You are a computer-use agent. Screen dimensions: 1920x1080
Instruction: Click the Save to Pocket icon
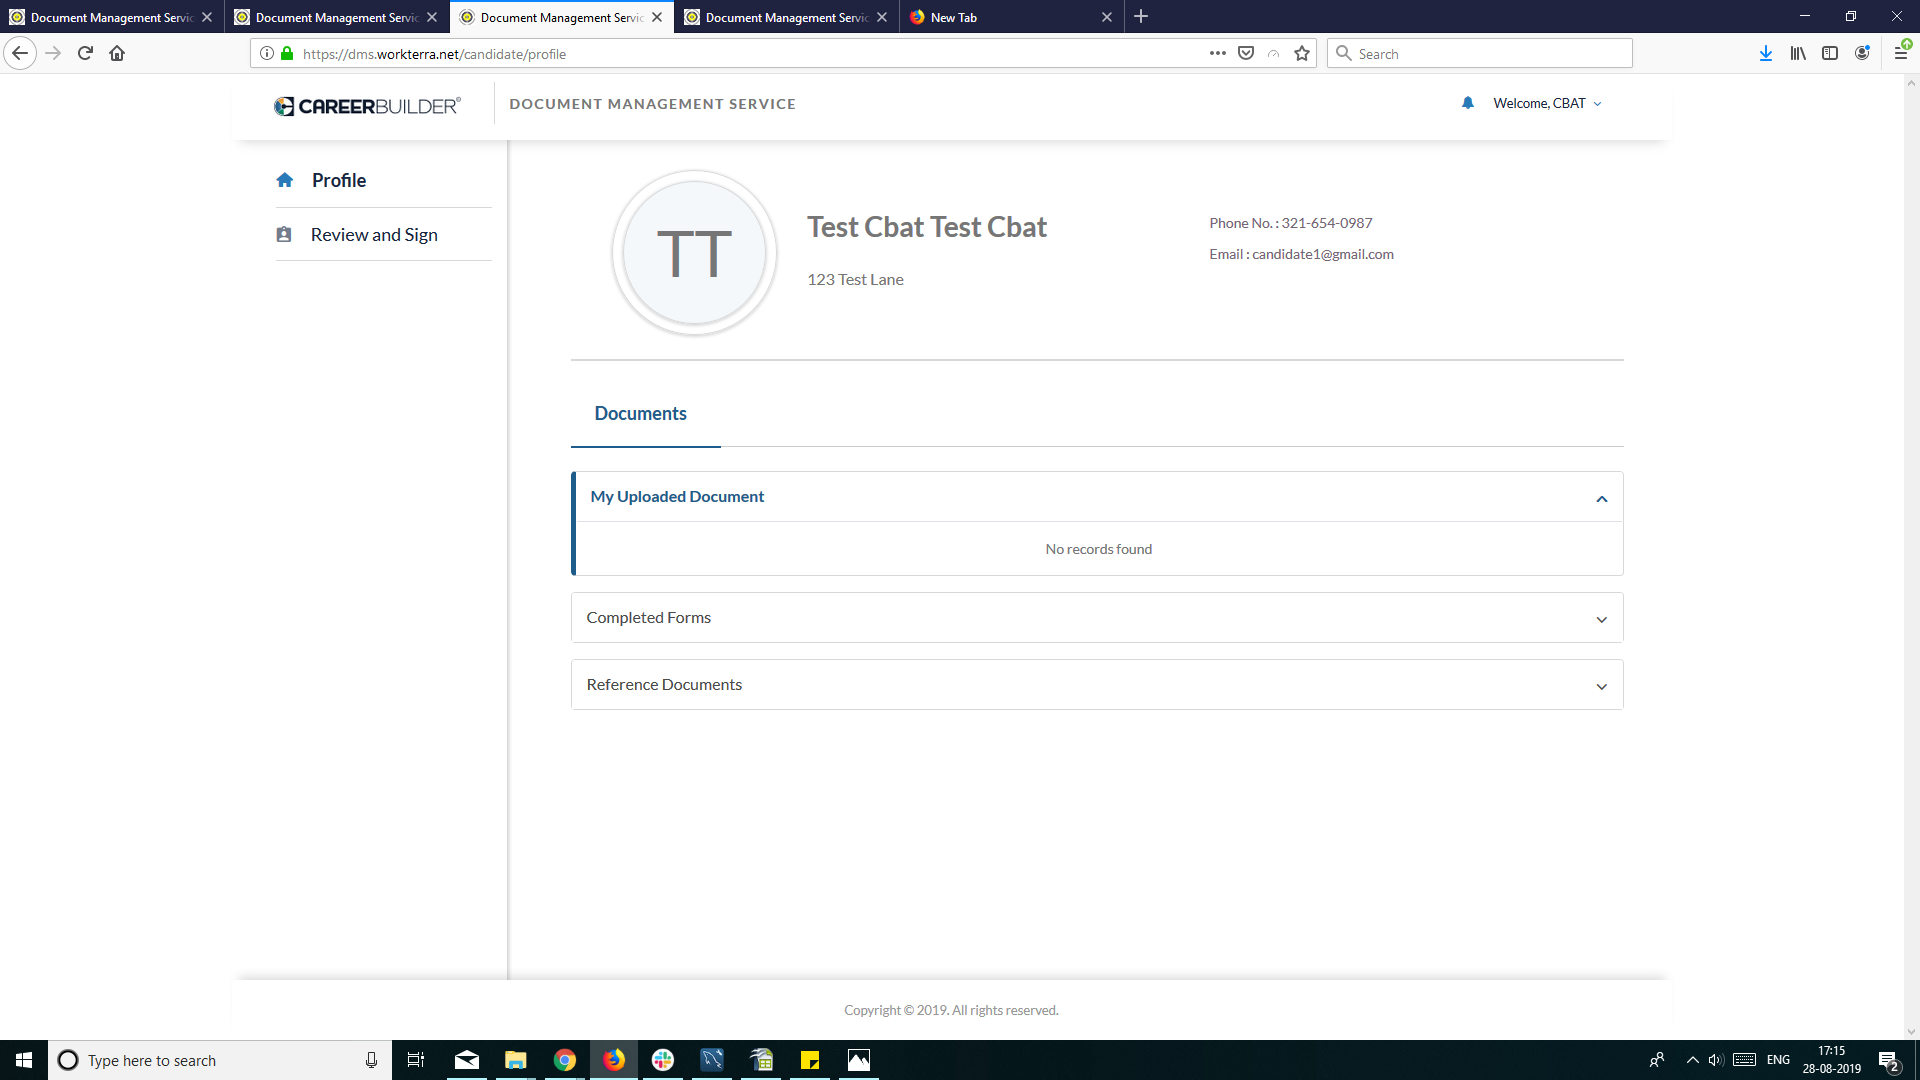1246,53
